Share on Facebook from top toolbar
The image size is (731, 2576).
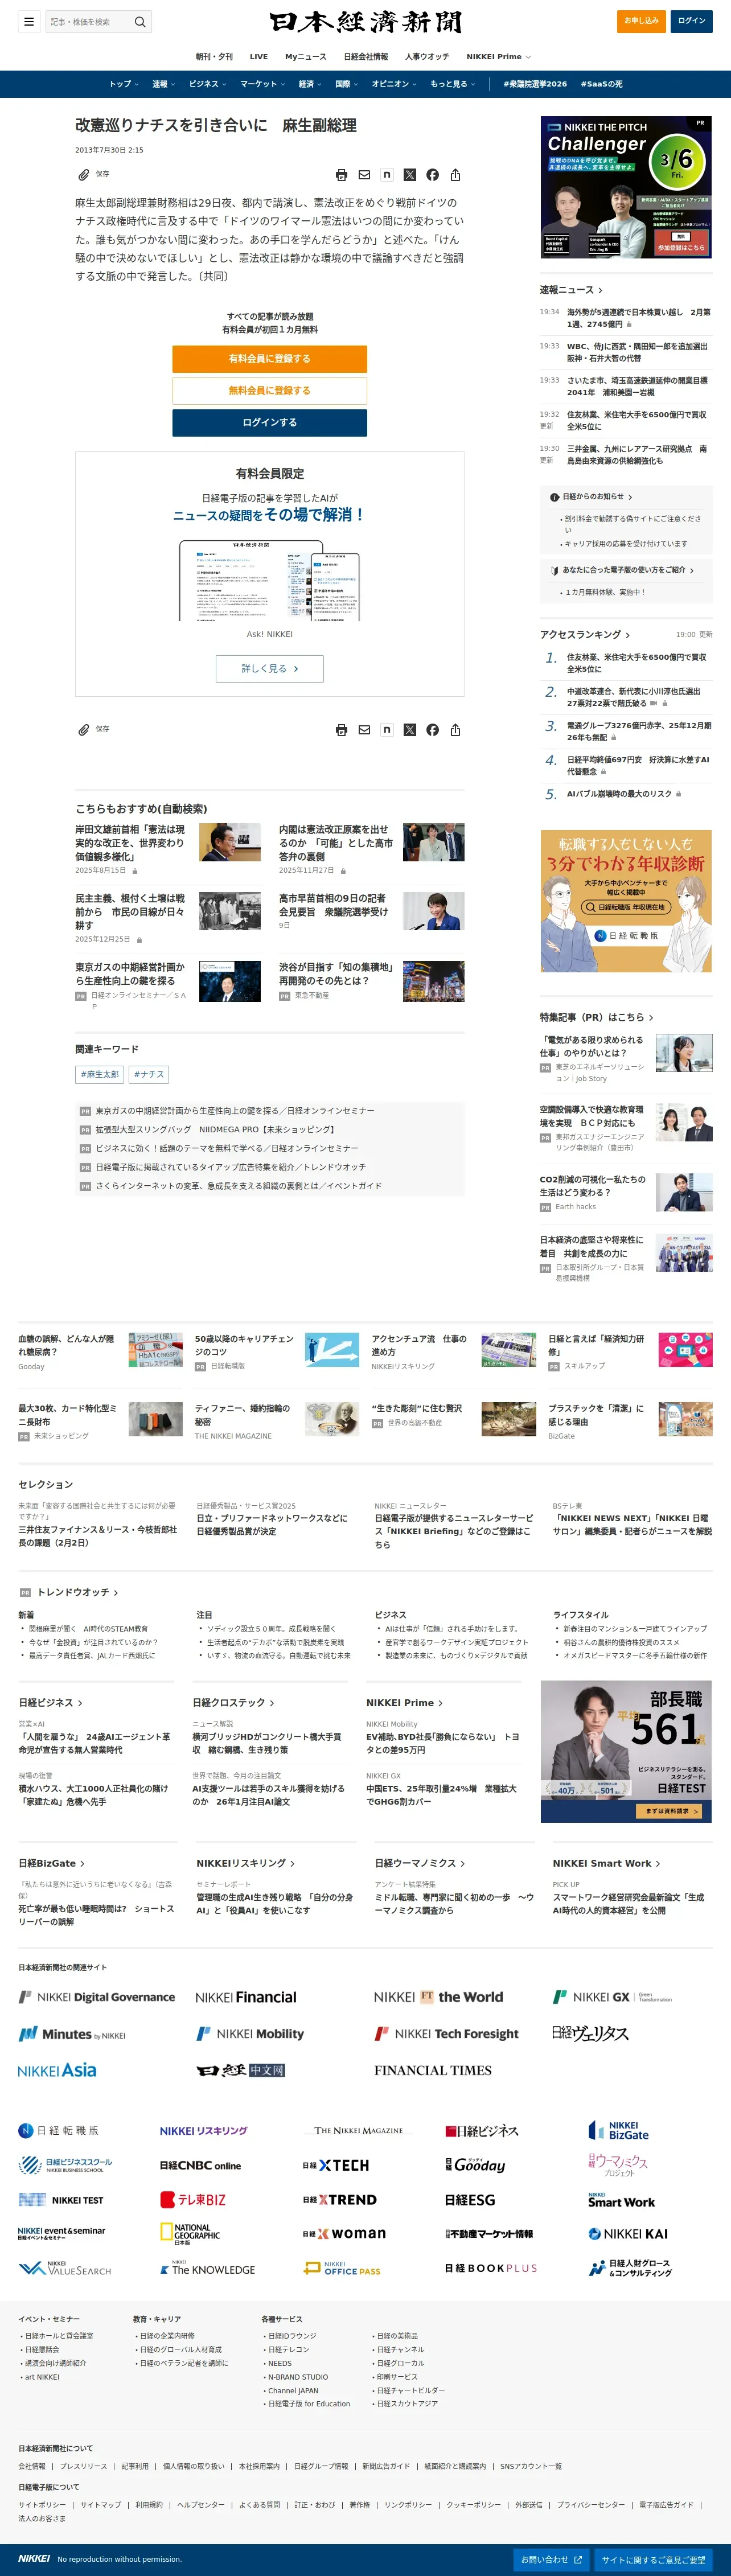click(x=432, y=175)
